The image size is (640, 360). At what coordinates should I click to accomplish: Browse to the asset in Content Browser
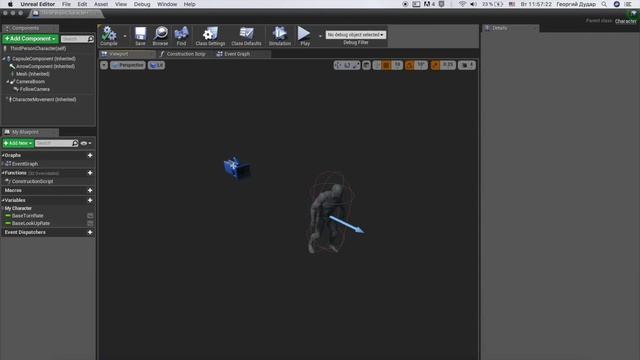(x=160, y=36)
